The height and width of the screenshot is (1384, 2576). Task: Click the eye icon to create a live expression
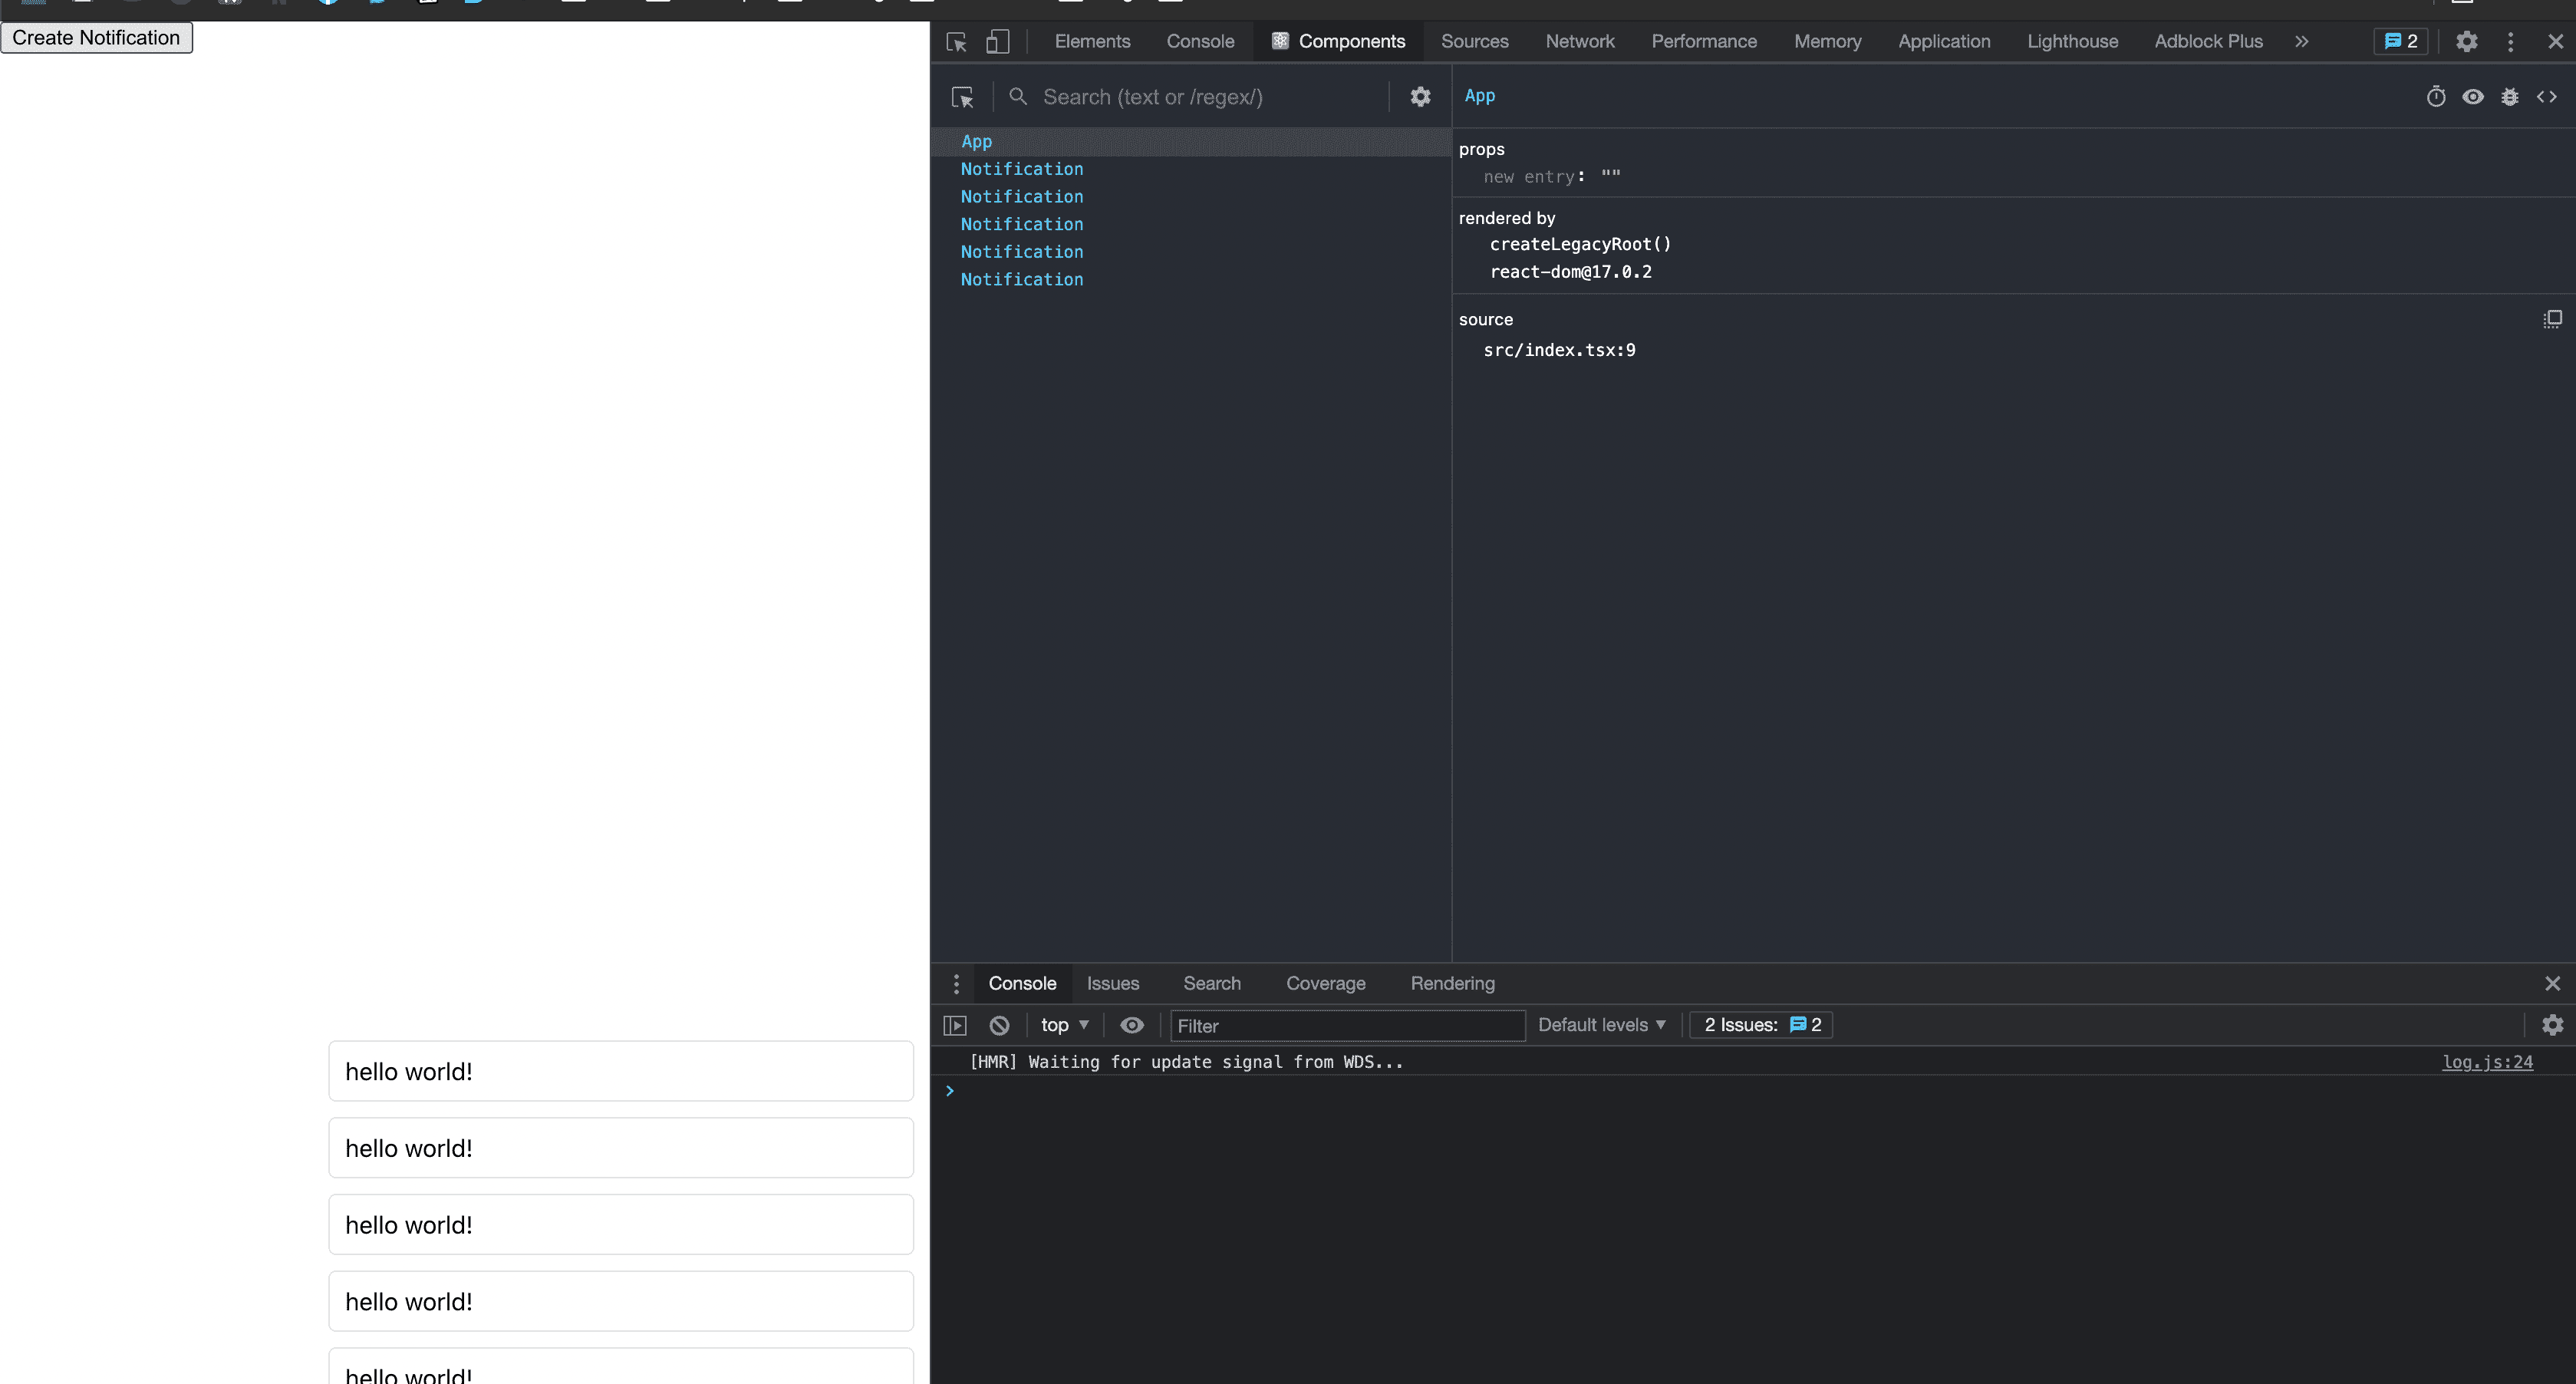(1131, 1025)
